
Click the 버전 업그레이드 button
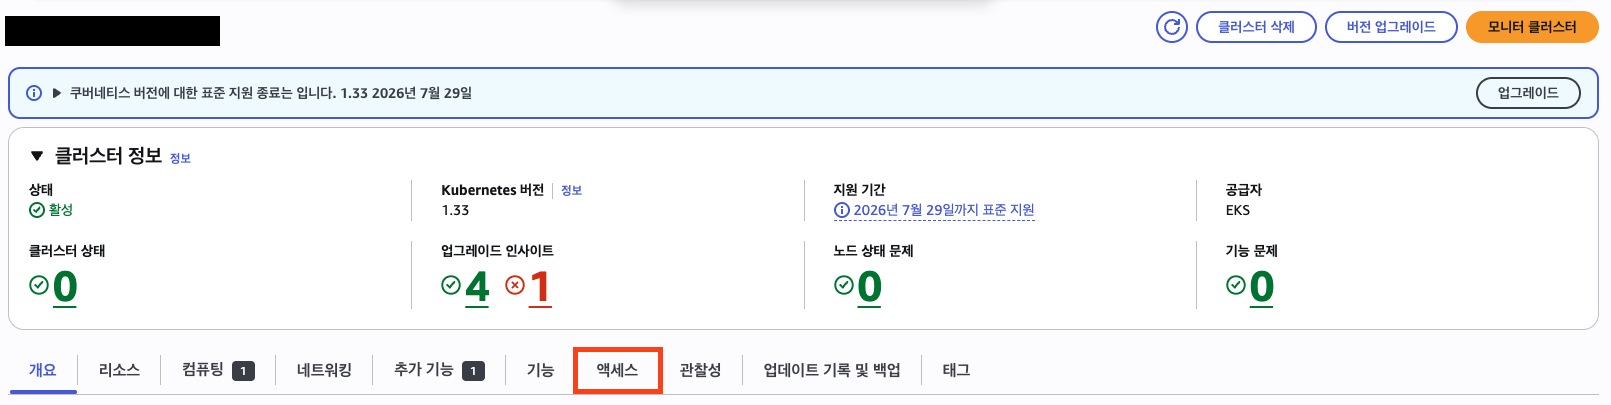(x=1390, y=27)
